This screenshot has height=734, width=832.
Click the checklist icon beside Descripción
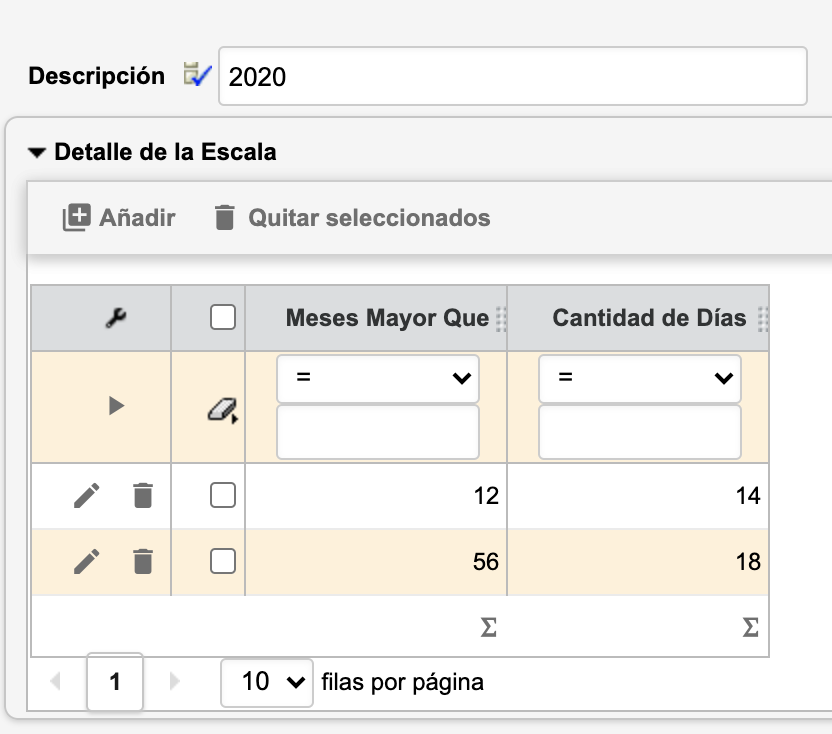pos(198,75)
